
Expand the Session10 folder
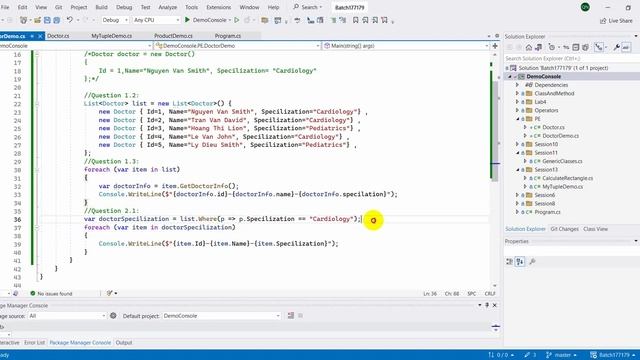pyautogui.click(x=517, y=144)
